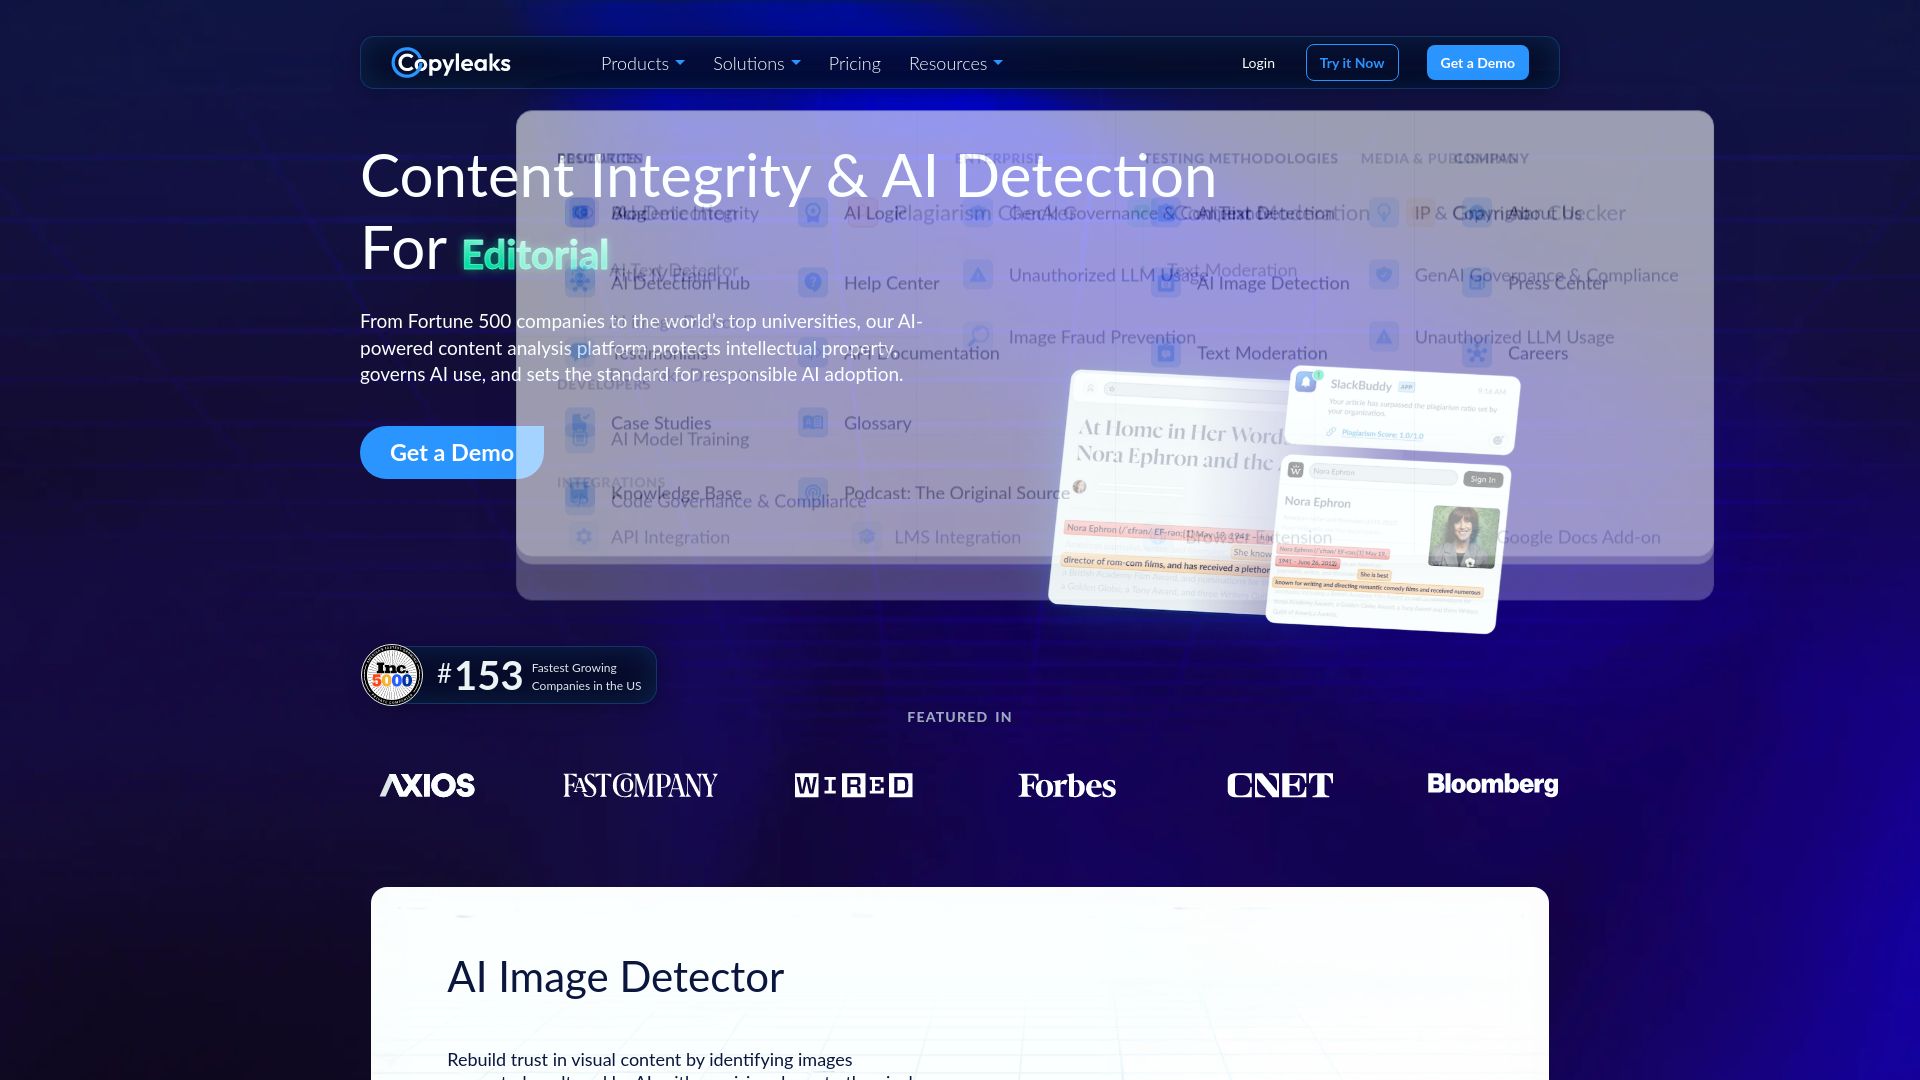Go to the Pricing page

point(854,63)
